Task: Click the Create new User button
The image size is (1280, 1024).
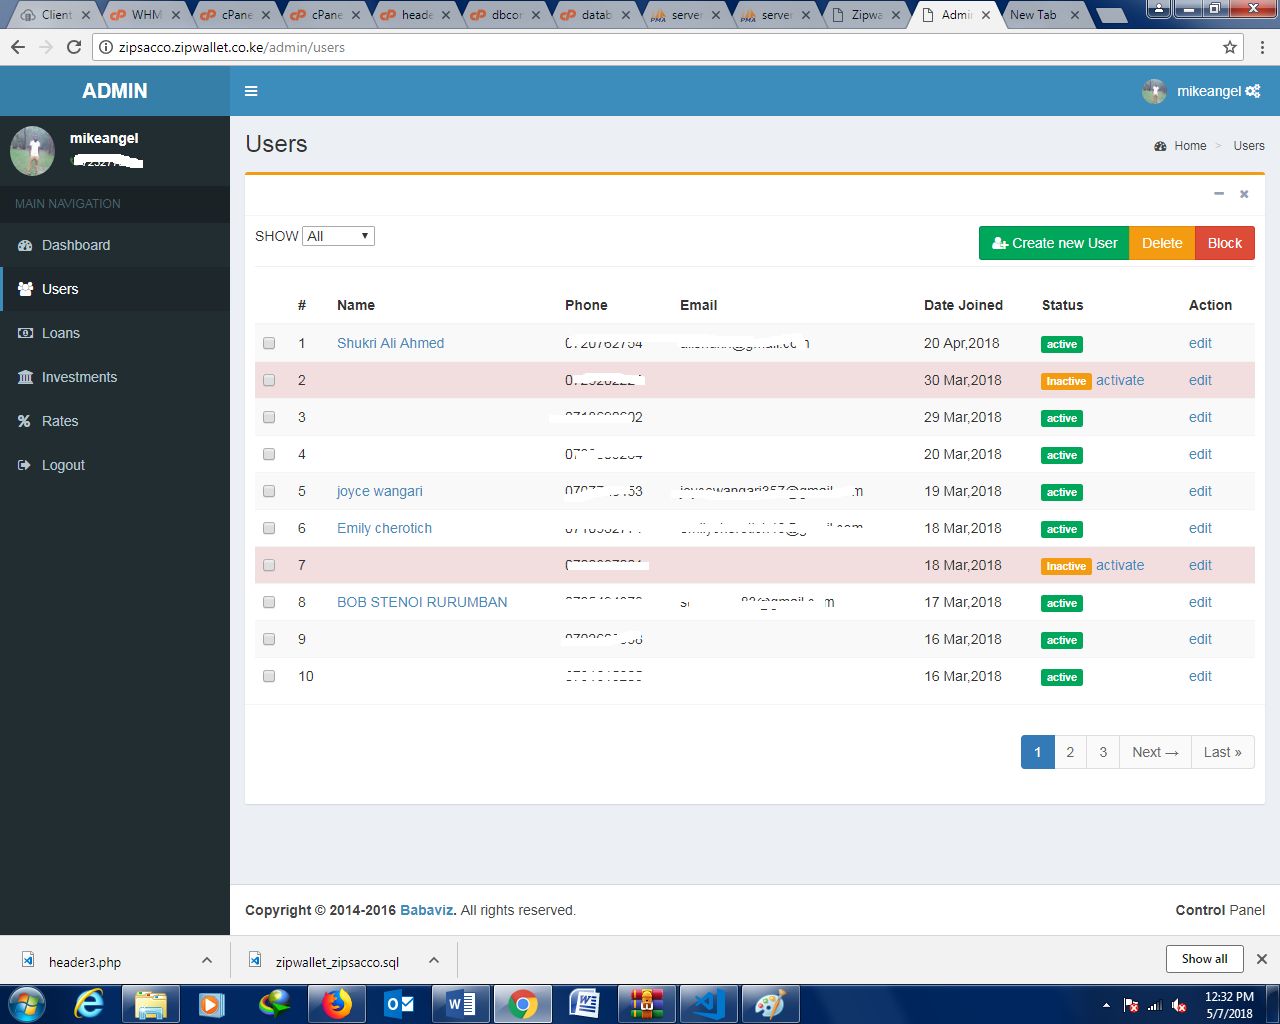Action: pyautogui.click(x=1054, y=243)
